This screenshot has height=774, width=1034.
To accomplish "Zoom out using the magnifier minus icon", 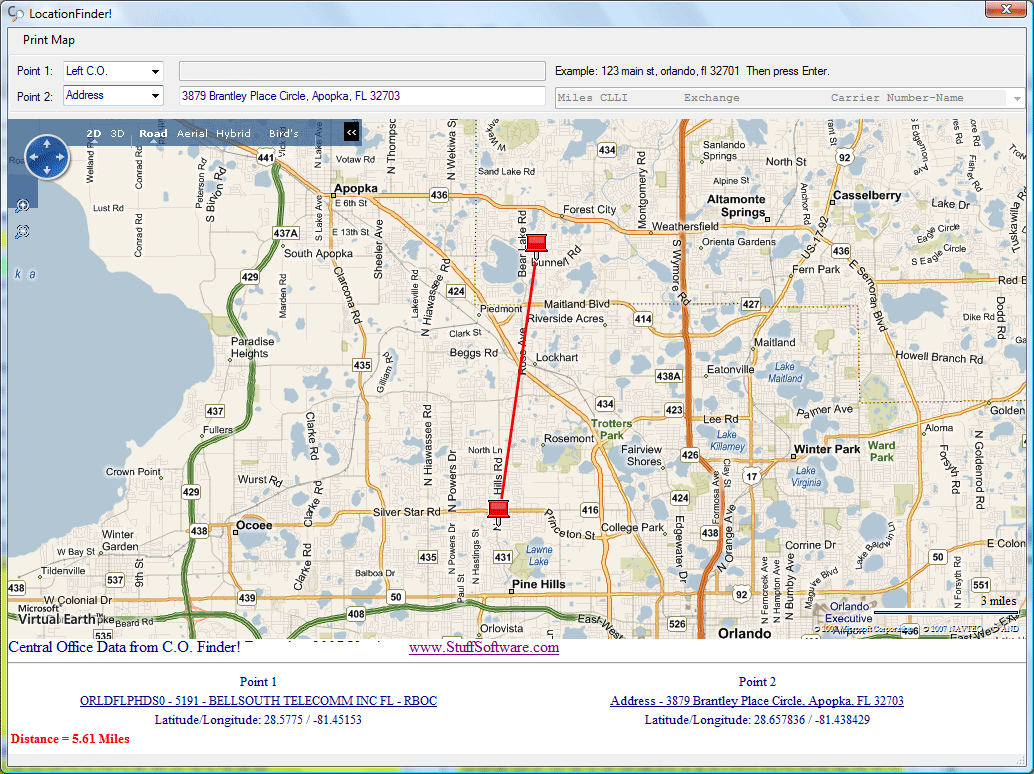I will click(22, 231).
